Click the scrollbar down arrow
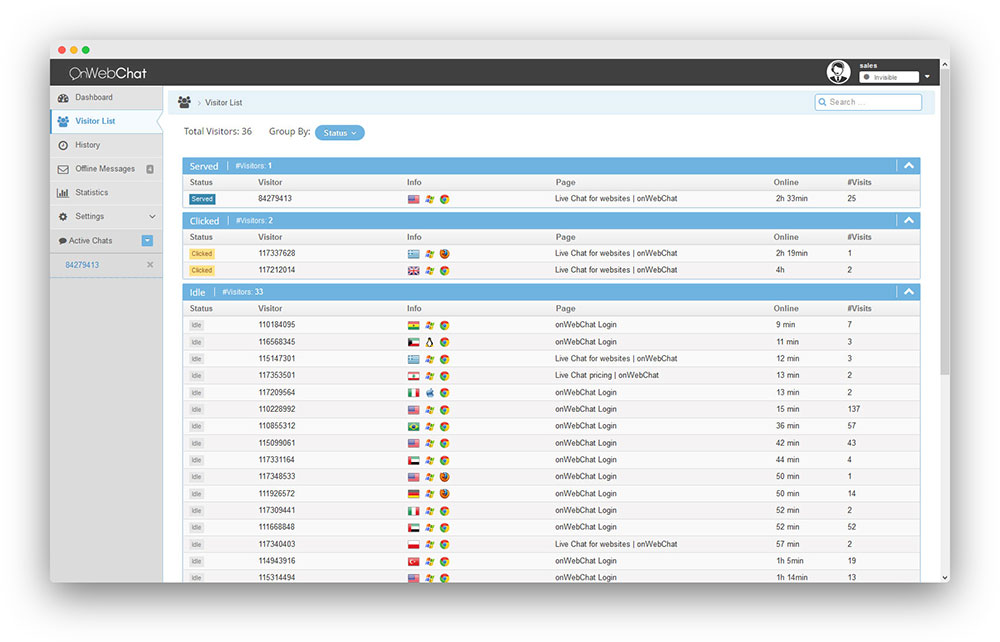The image size is (1000, 642). click(x=945, y=578)
